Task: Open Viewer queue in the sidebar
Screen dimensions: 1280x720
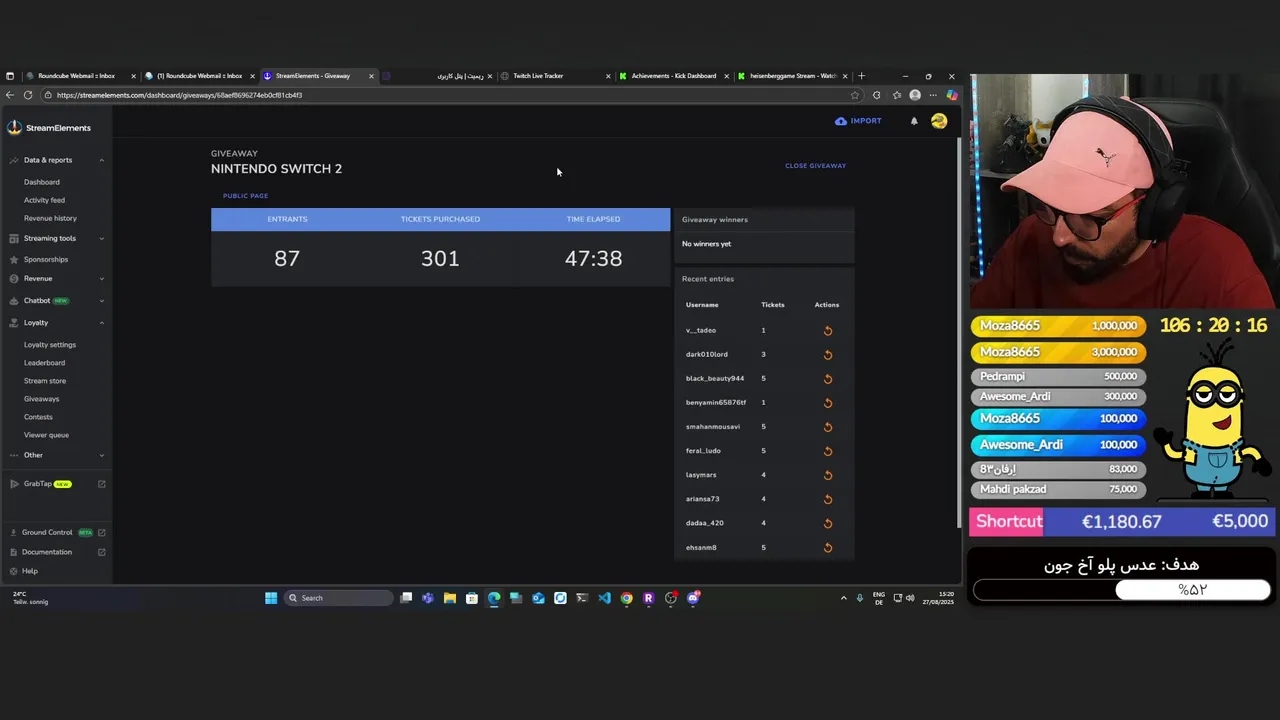Action: pyautogui.click(x=46, y=435)
